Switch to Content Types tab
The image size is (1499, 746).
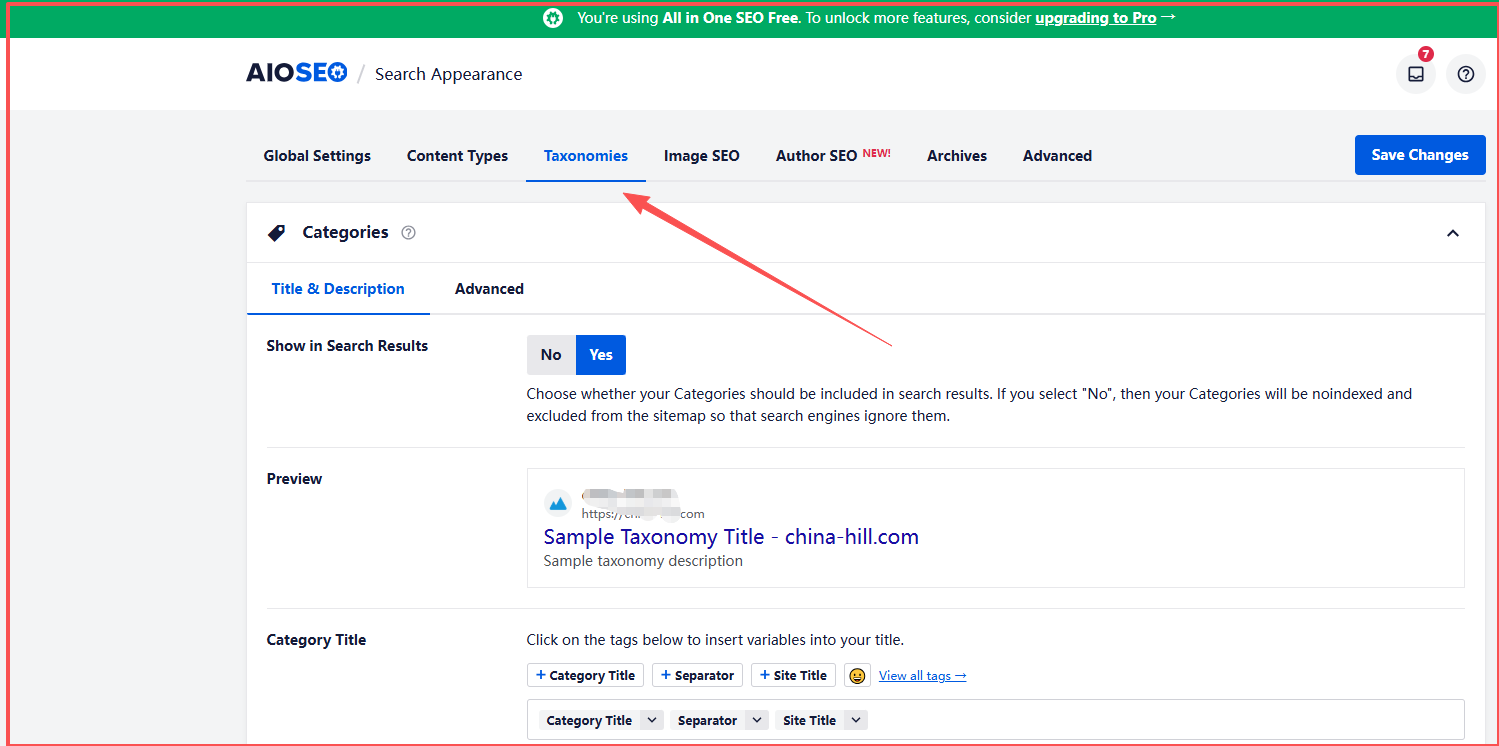457,156
